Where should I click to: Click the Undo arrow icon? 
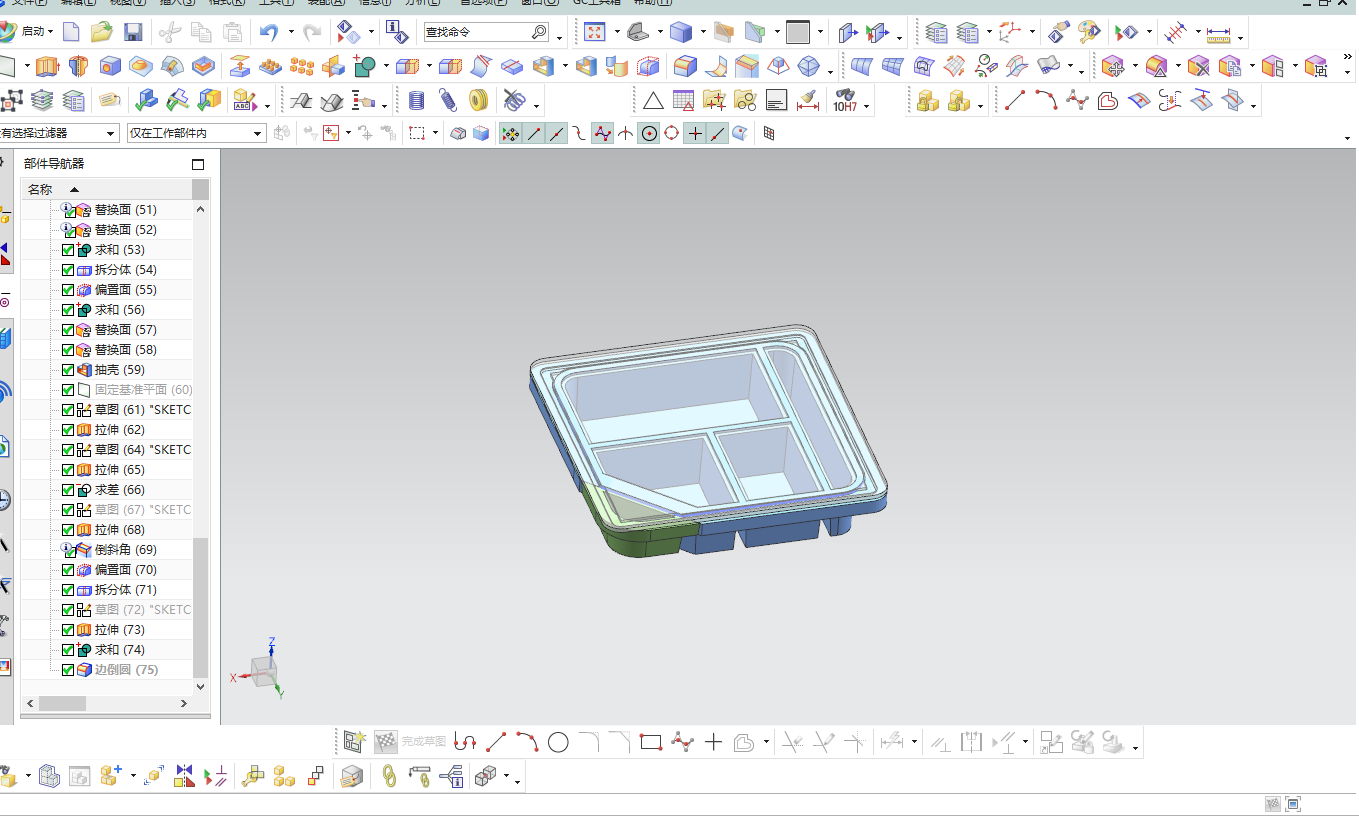click(x=268, y=32)
